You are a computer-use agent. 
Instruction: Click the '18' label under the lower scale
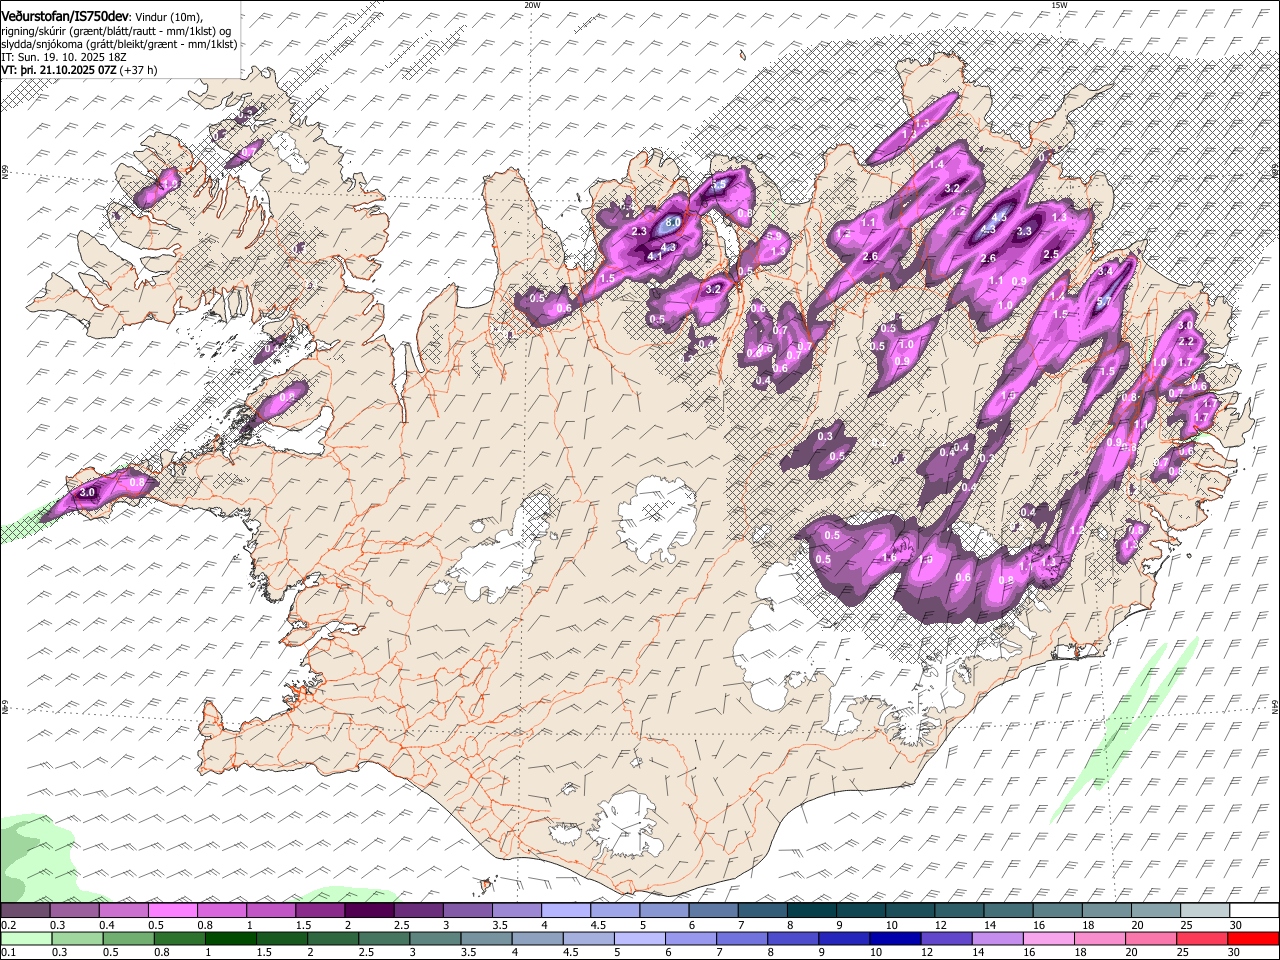coord(1082,953)
